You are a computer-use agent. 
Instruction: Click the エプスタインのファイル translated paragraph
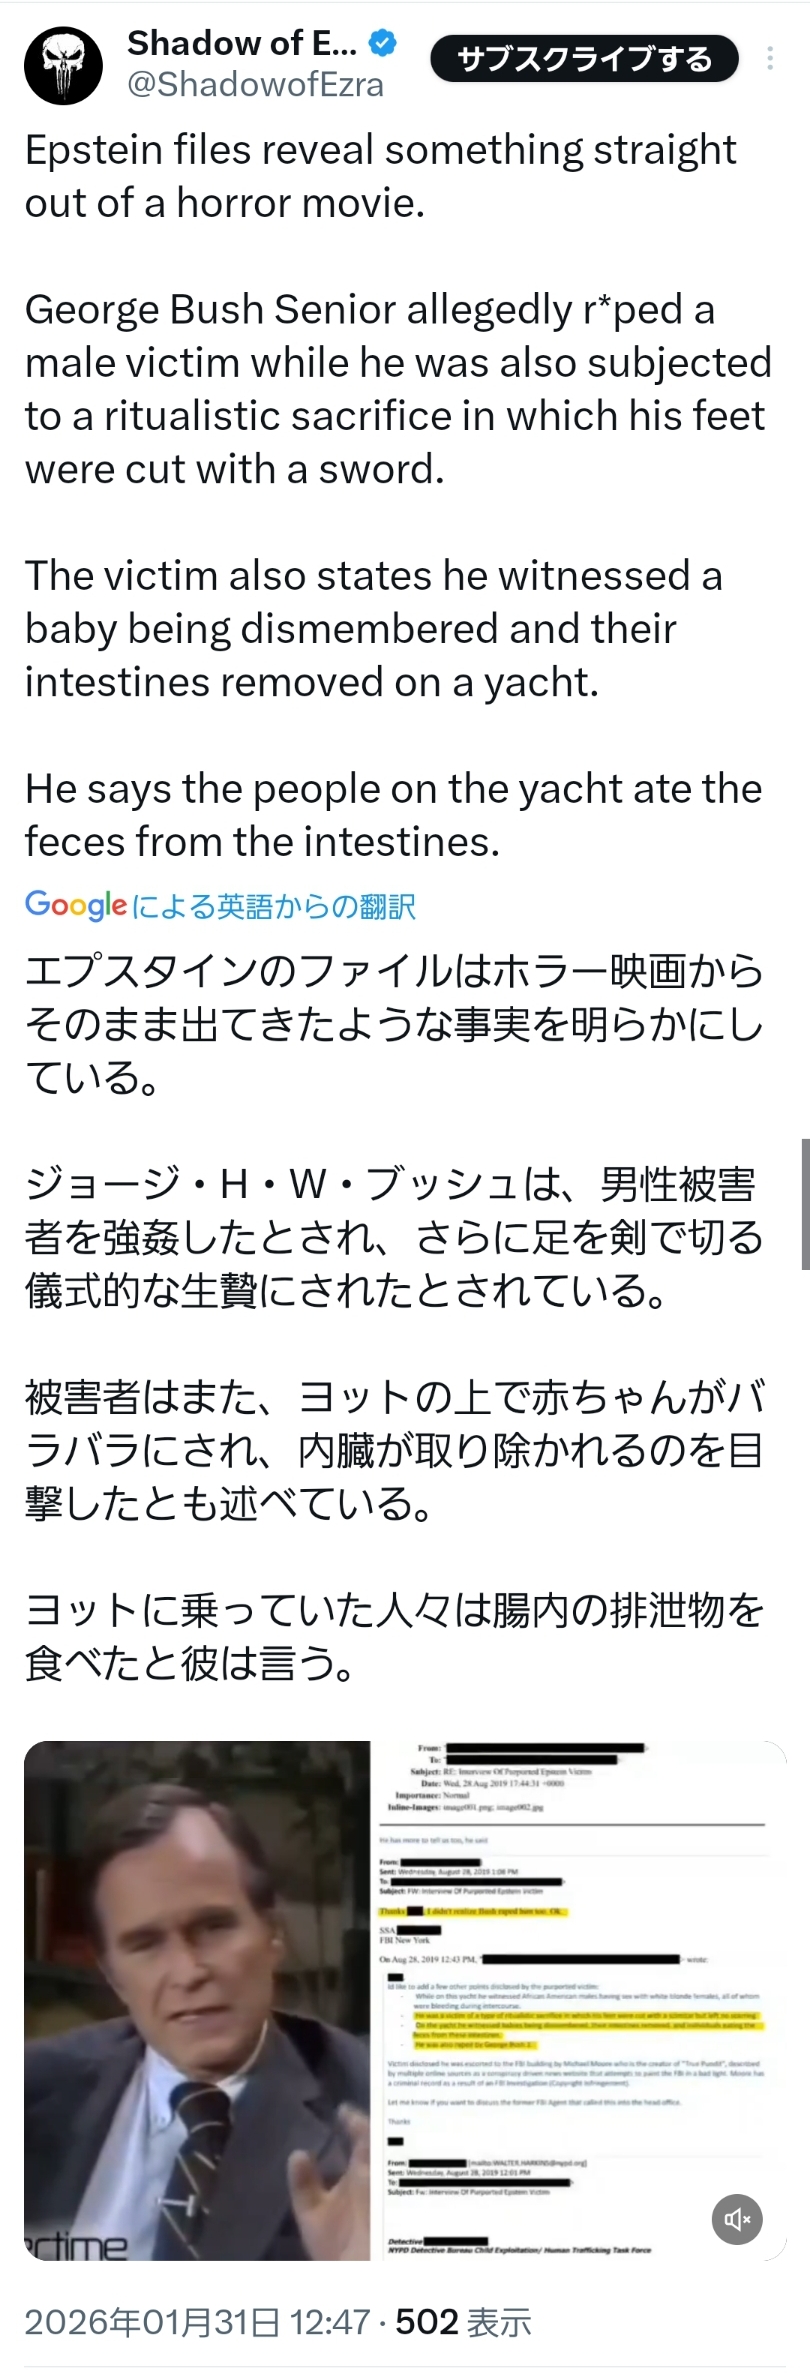394,1024
